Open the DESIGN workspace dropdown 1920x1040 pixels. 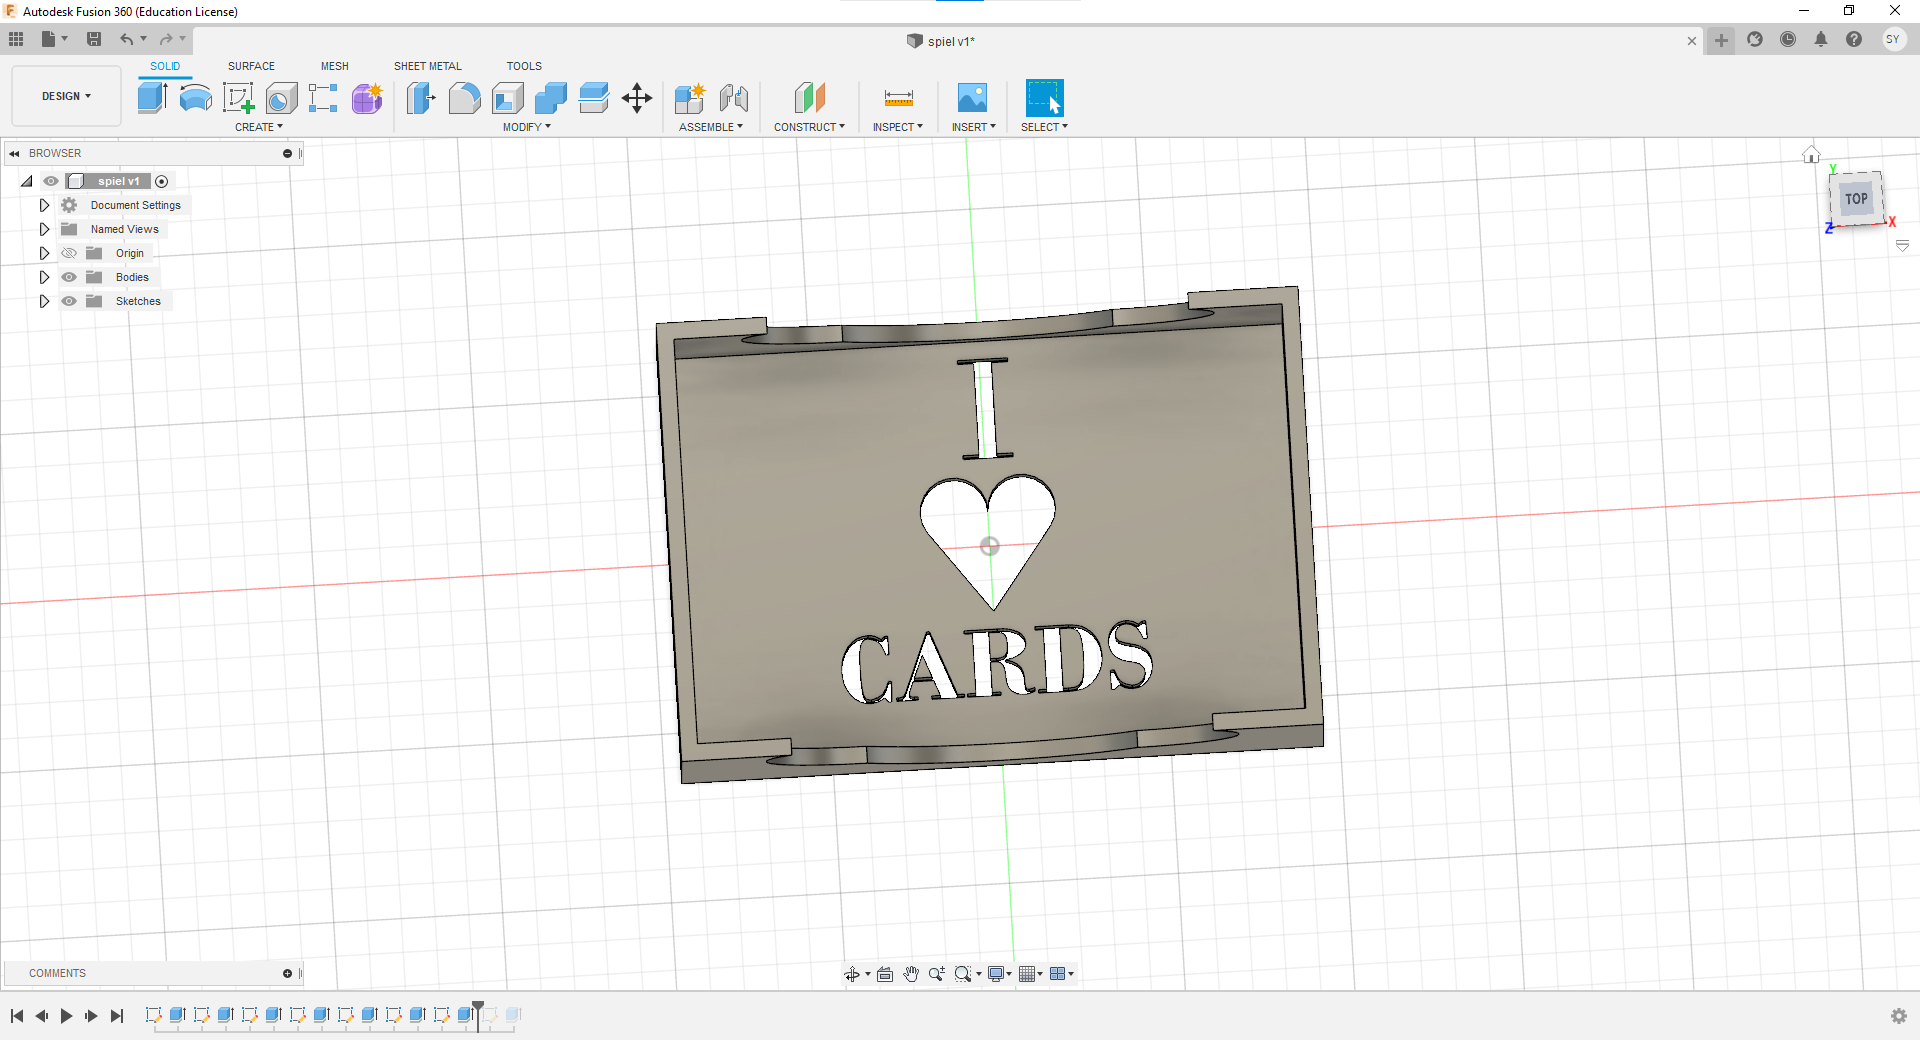click(x=66, y=96)
